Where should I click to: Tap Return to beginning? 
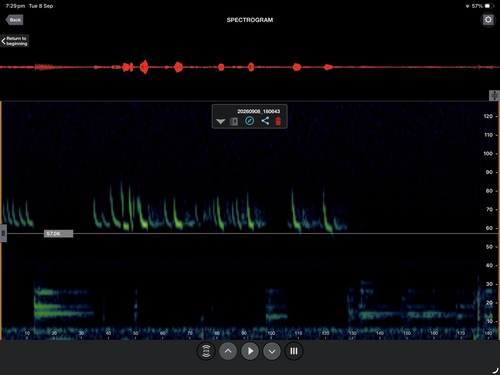point(15,41)
